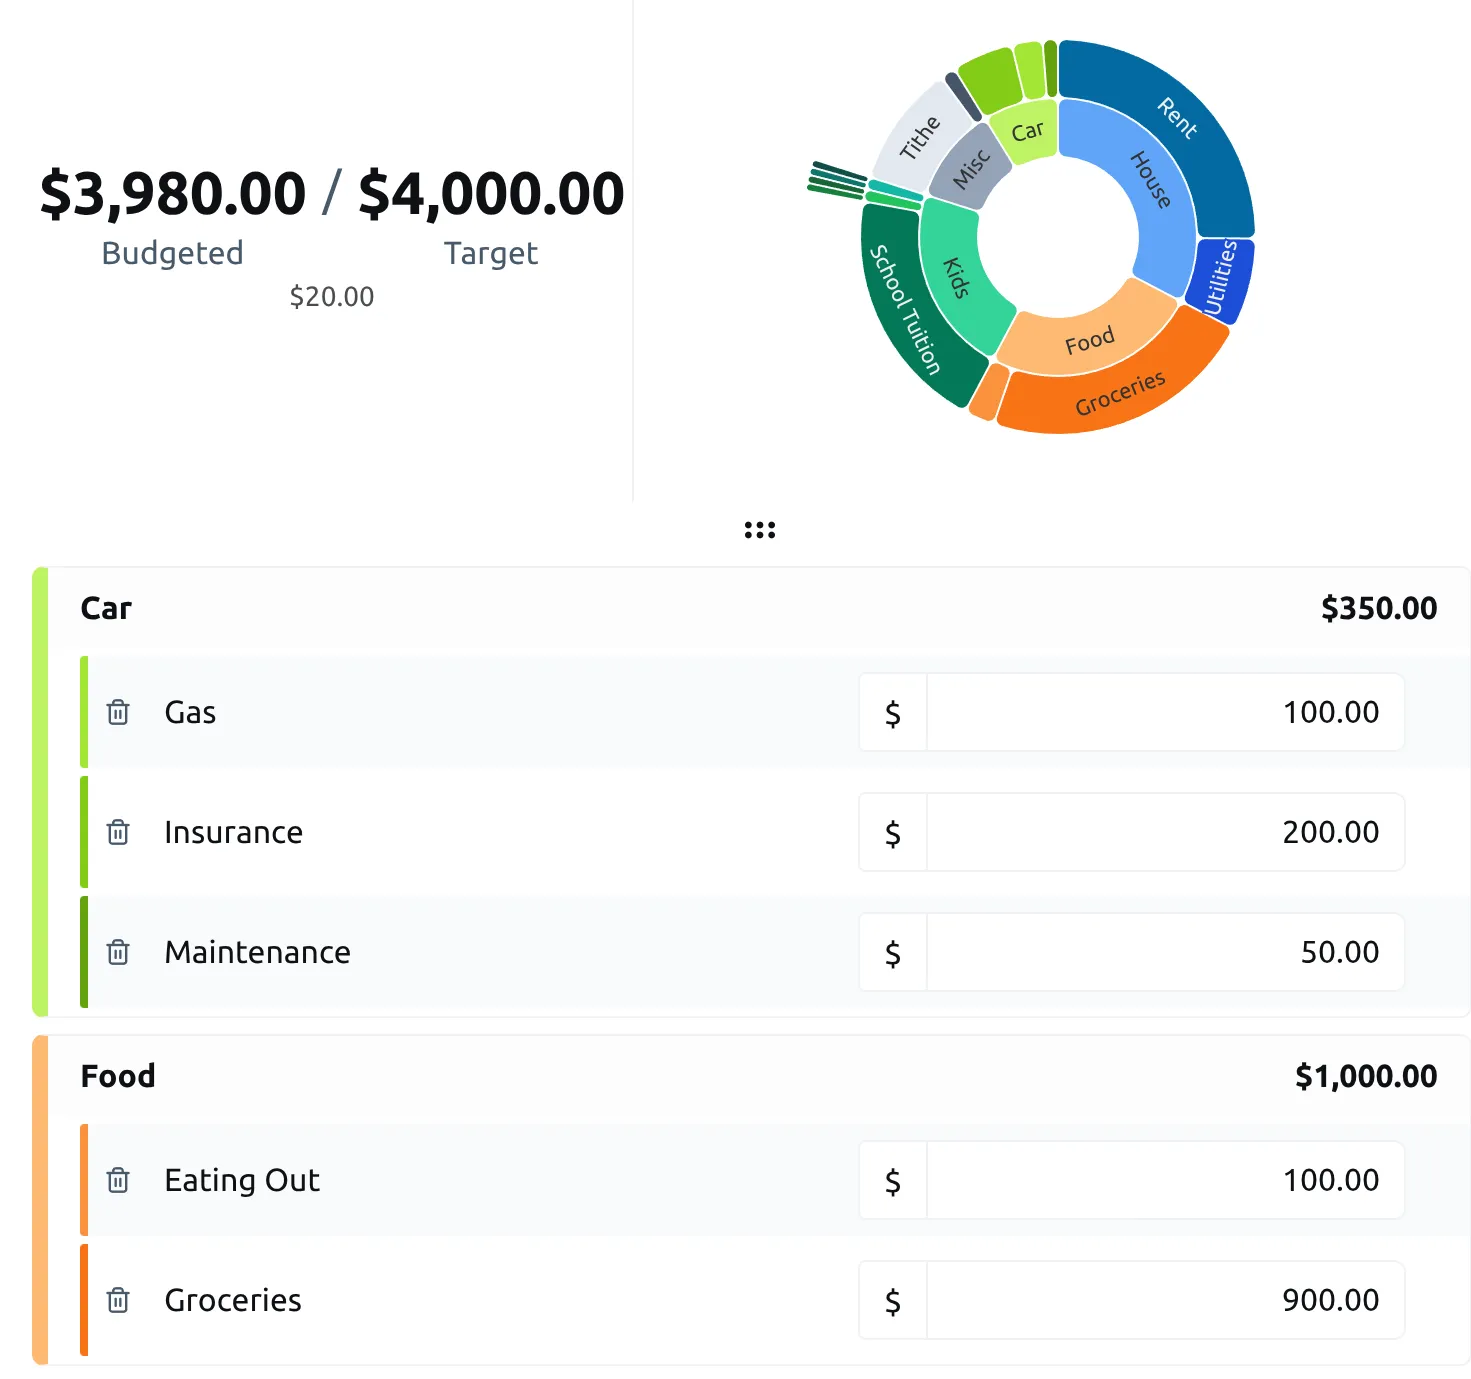This screenshot has height=1379, width=1471.
Task: Collapse the Food category header
Action: tap(118, 1076)
